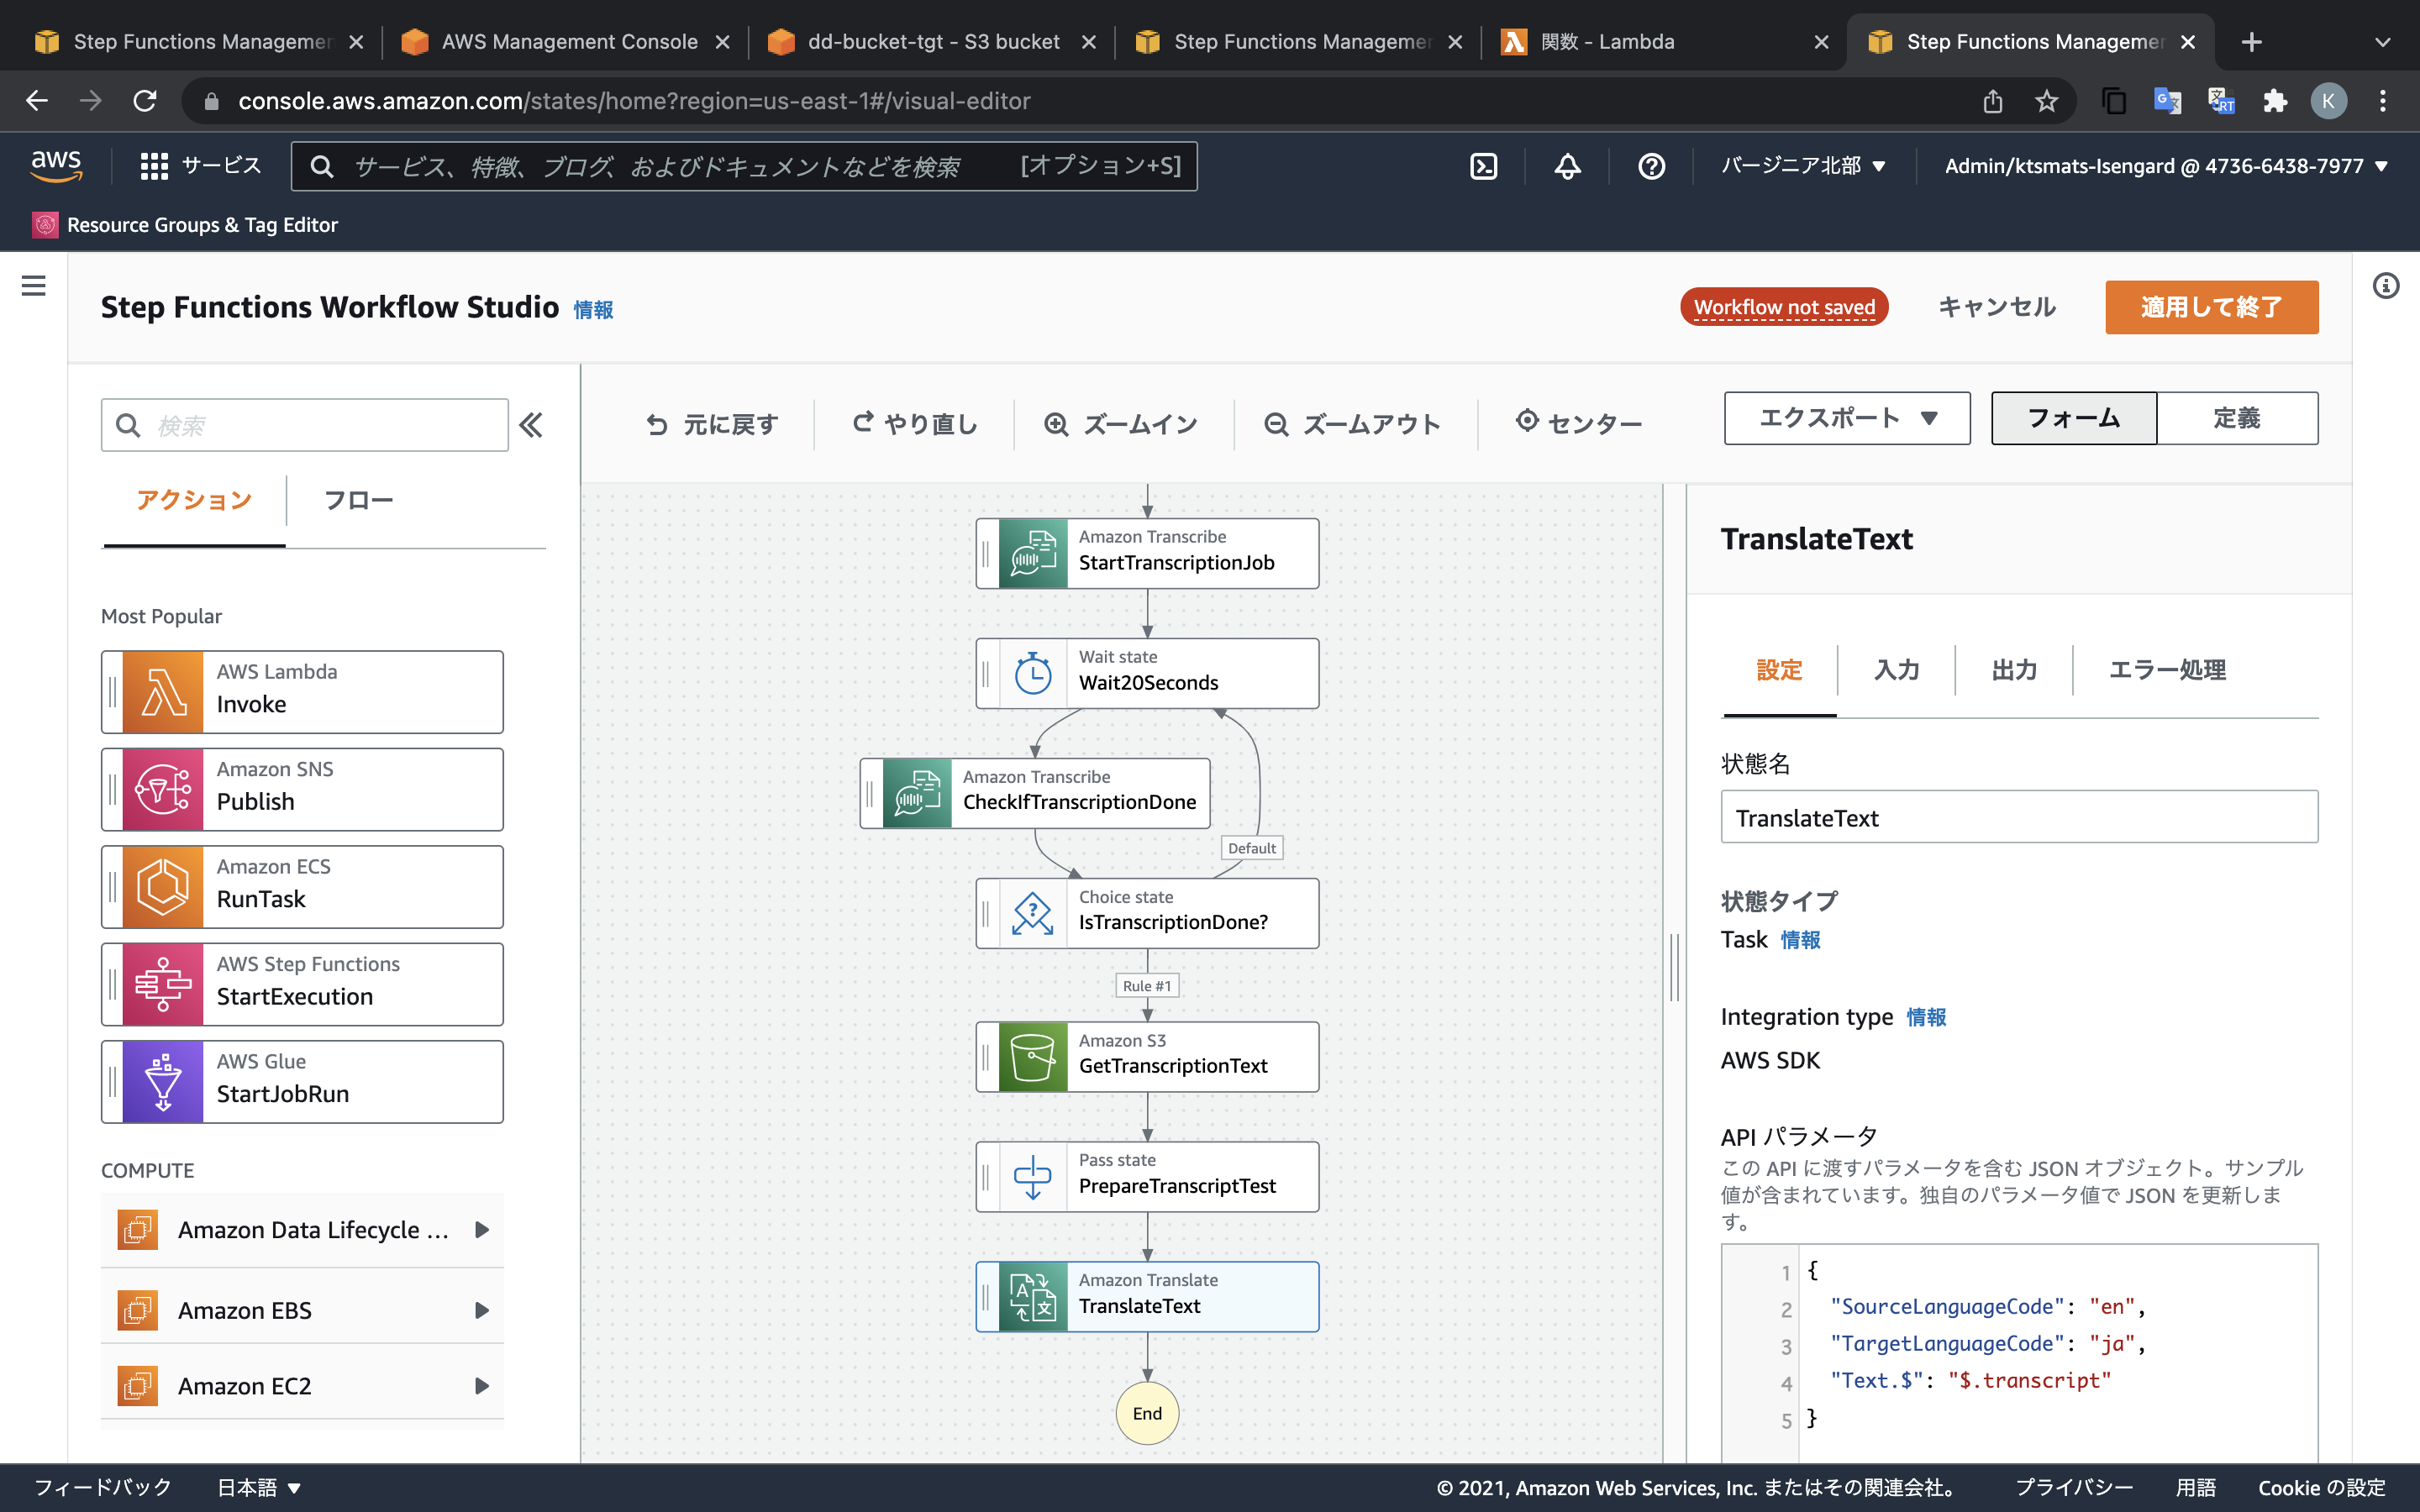The height and width of the screenshot is (1512, 2420).
Task: Switch to the フォーム view toggle
Action: click(2073, 418)
